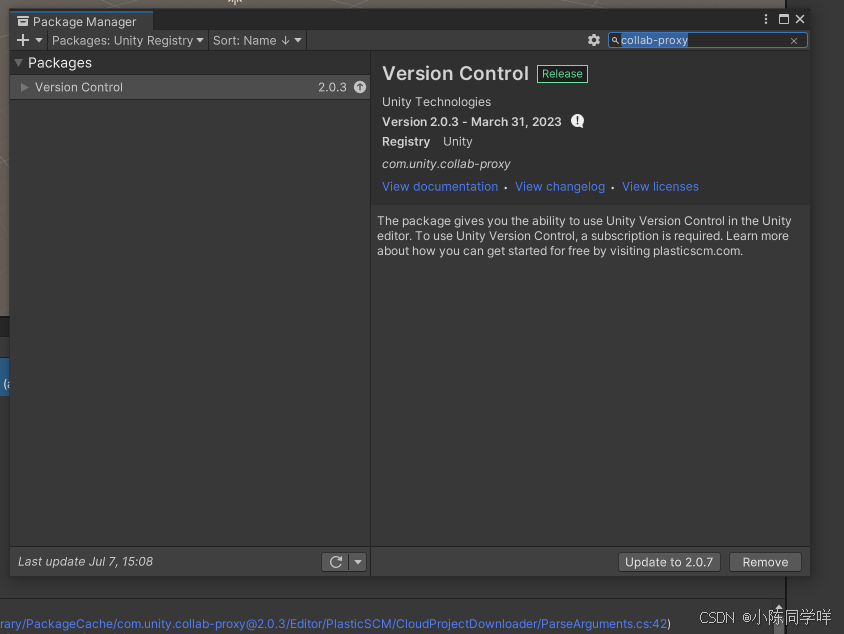Viewport: 844px width, 634px height.
Task: Expand Version Control package versions arrow
Action: coord(24,87)
